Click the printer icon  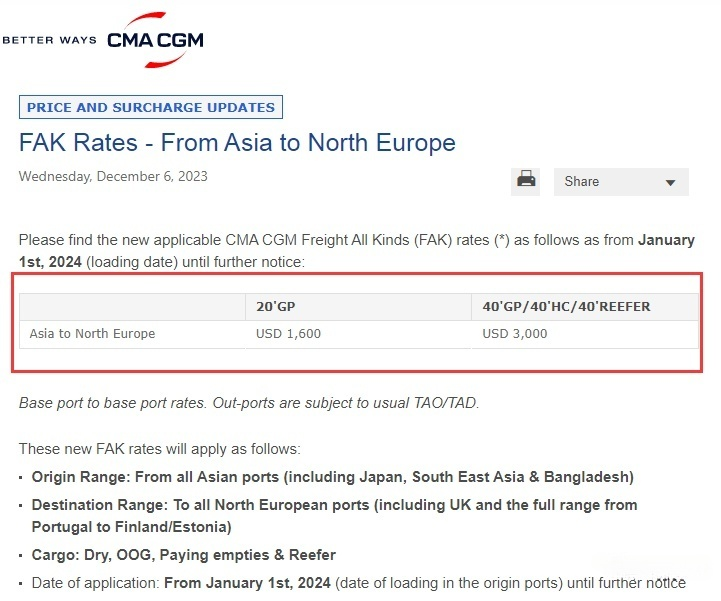click(x=526, y=180)
